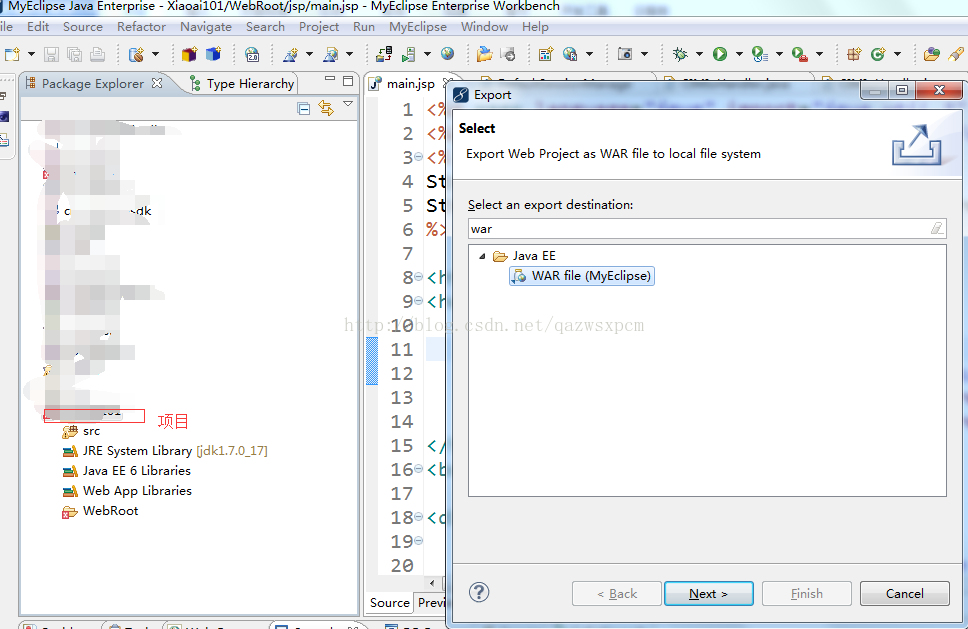This screenshot has width=968, height=629.
Task: Open the camera icon dropdown arrow
Action: (x=645, y=54)
